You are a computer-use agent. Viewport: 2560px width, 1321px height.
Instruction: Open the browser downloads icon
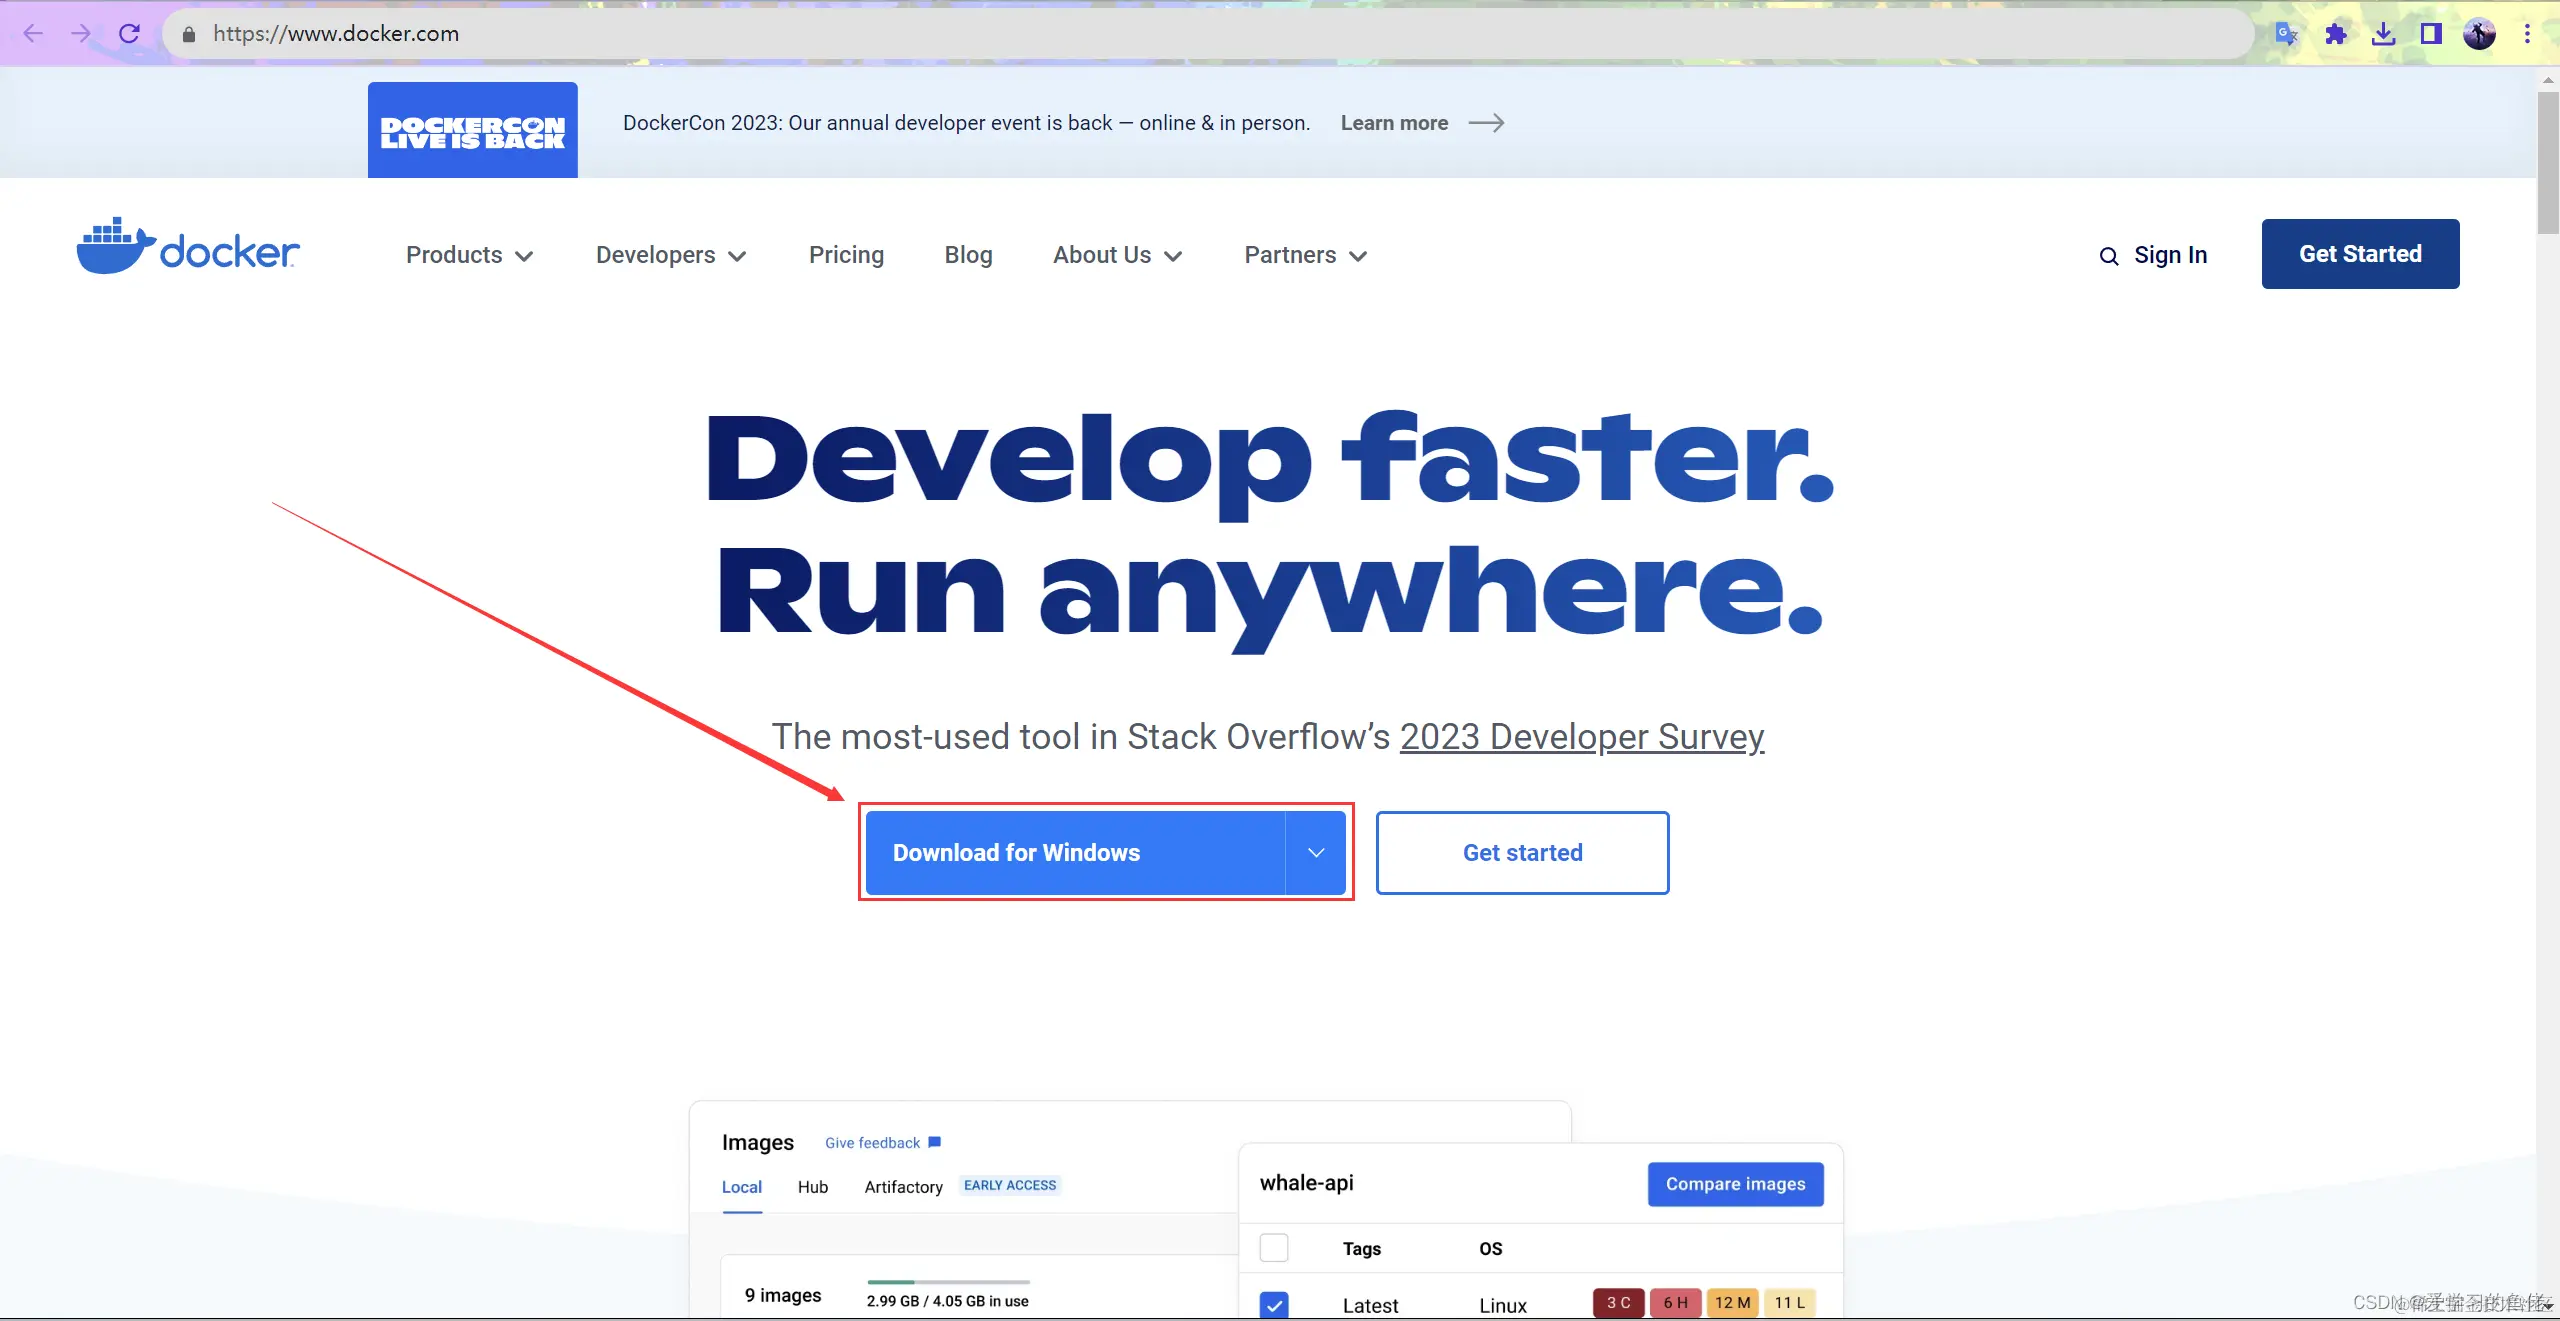pyautogui.click(x=2384, y=34)
